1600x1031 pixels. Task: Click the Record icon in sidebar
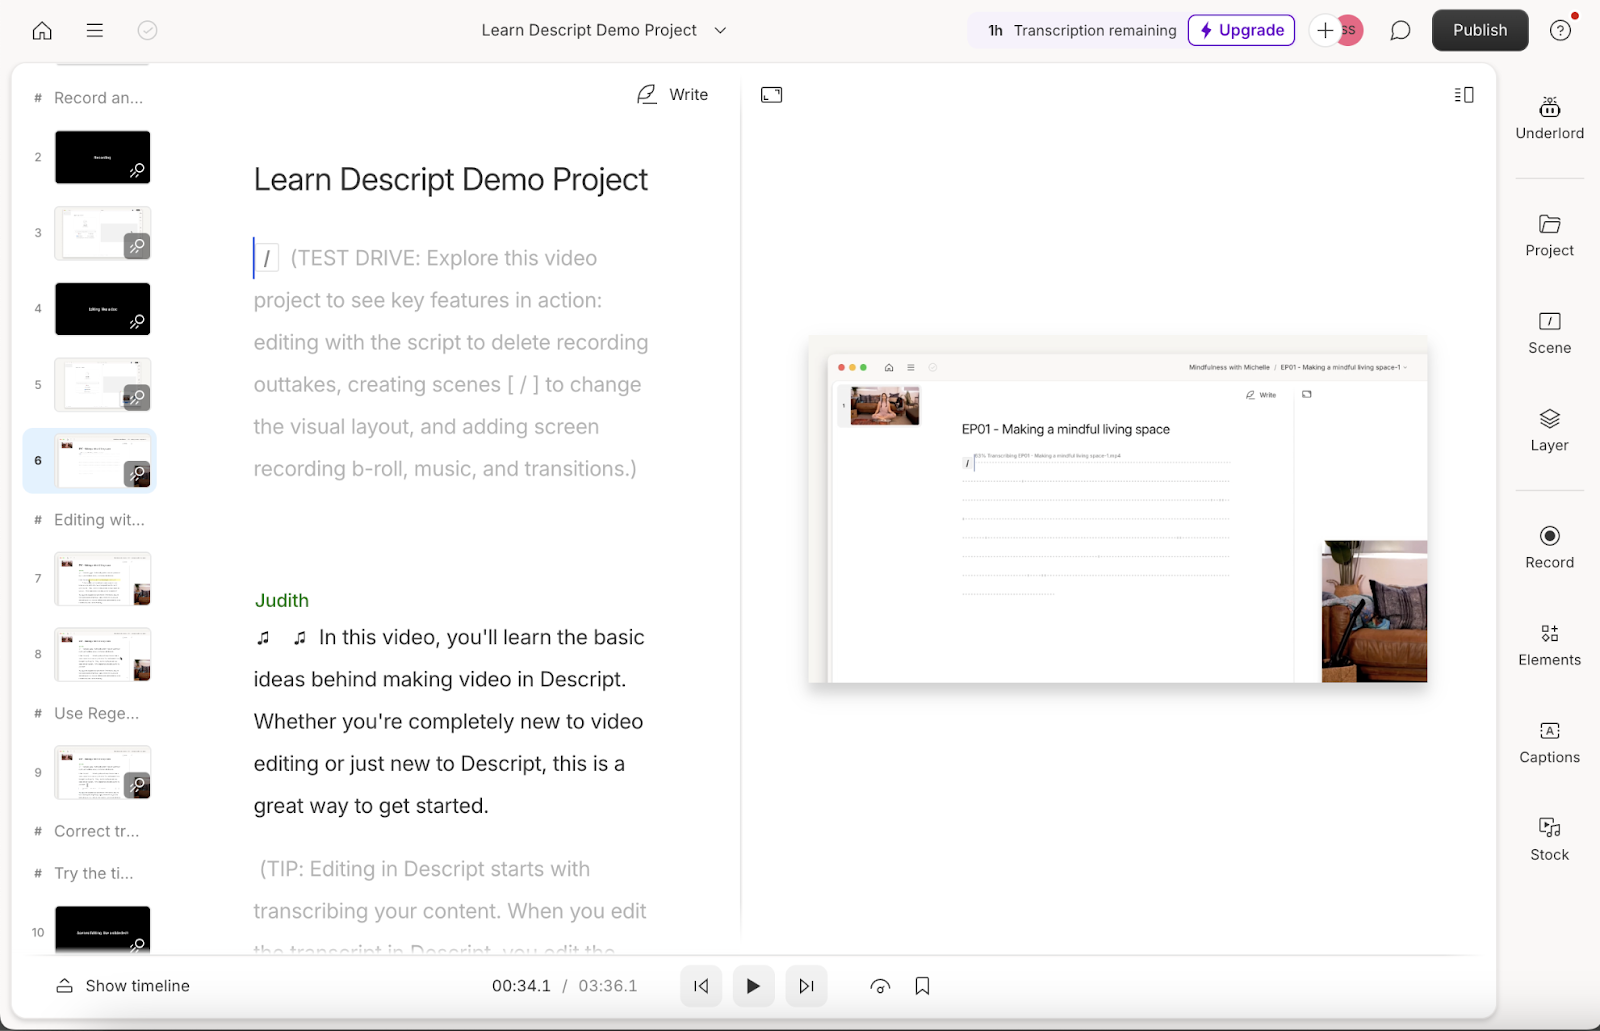pyautogui.click(x=1549, y=546)
